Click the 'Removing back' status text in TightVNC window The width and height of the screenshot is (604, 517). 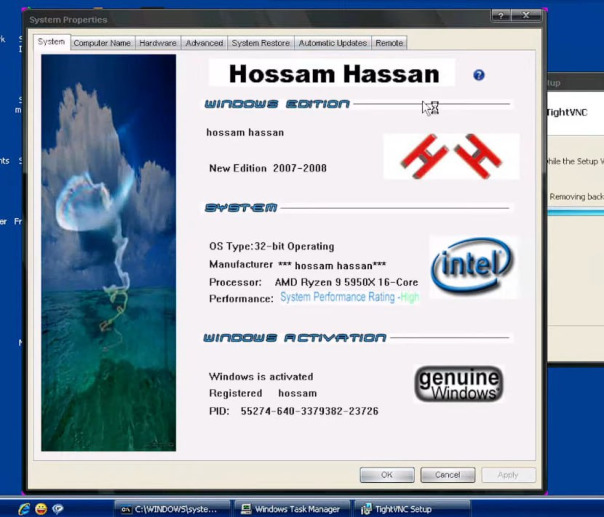[577, 196]
